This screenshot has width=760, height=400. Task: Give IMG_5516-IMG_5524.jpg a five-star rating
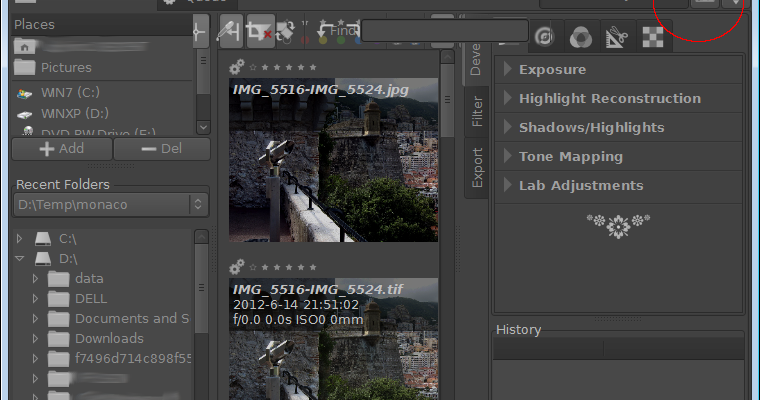point(313,67)
